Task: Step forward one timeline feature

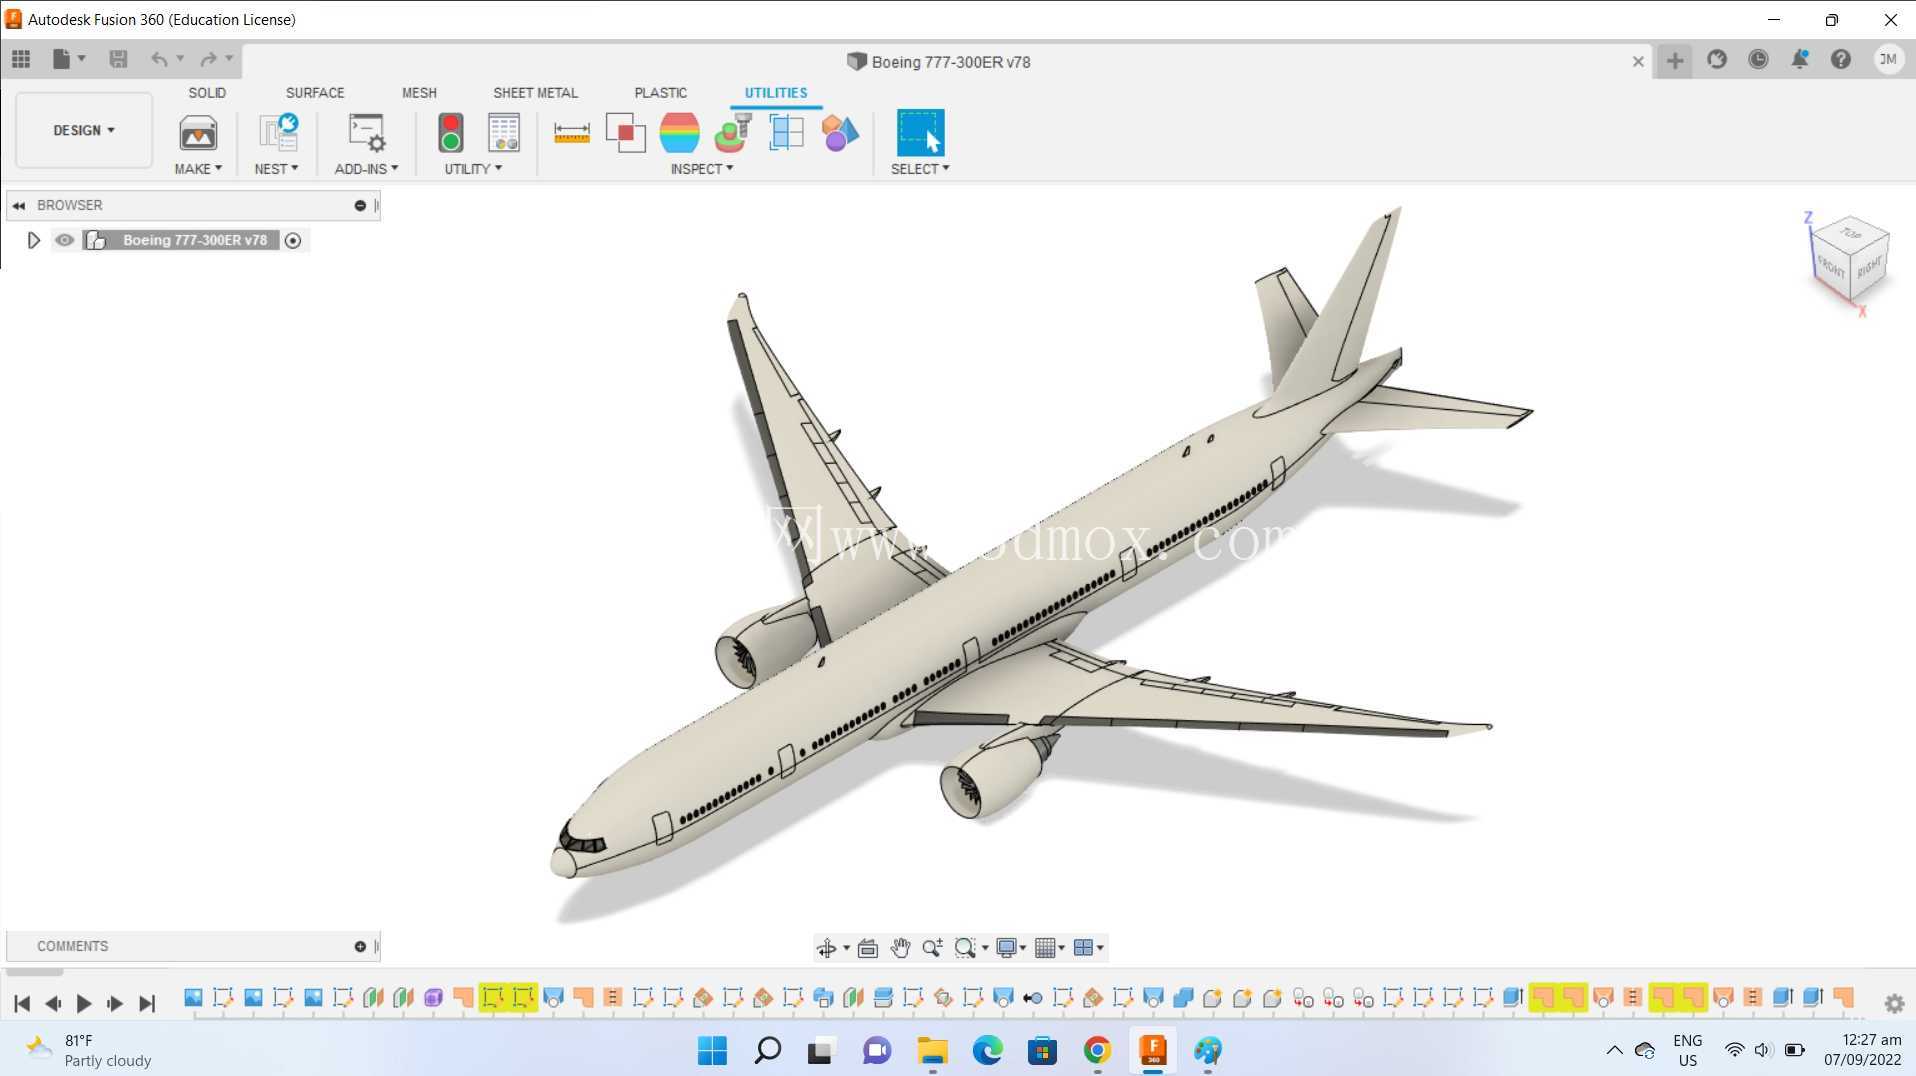Action: coord(115,1003)
